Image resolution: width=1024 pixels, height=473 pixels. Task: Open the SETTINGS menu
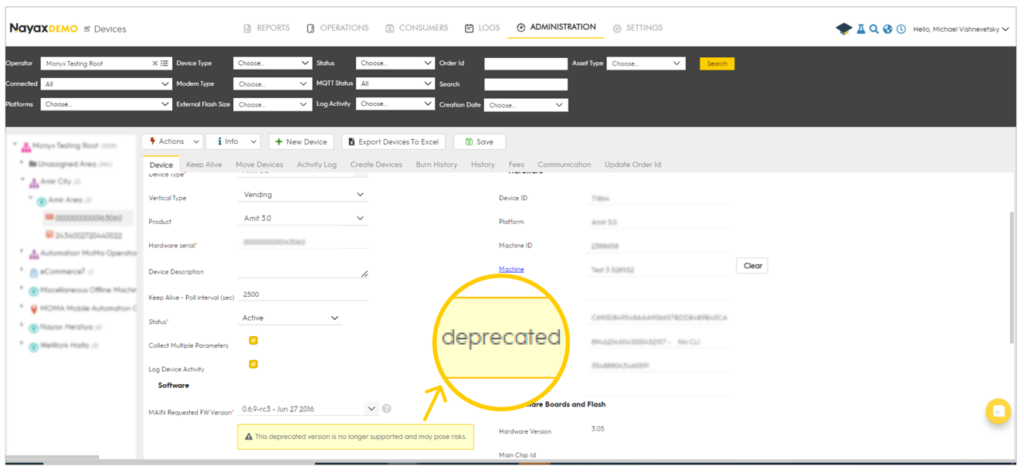(x=638, y=28)
